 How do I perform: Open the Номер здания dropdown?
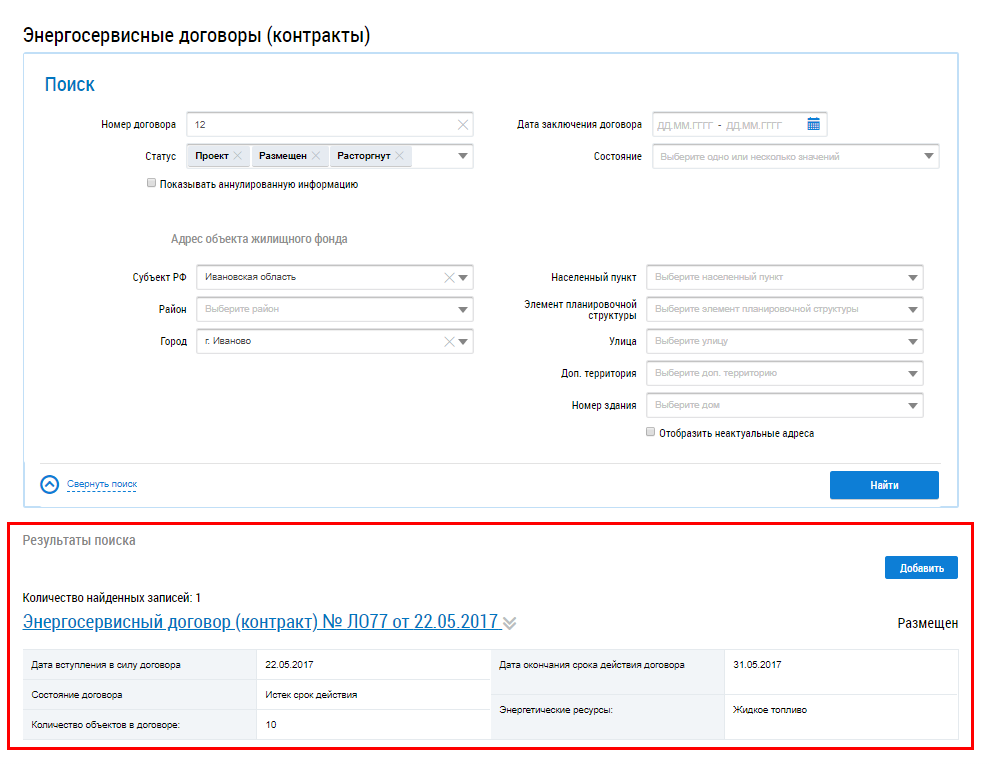[x=912, y=406]
